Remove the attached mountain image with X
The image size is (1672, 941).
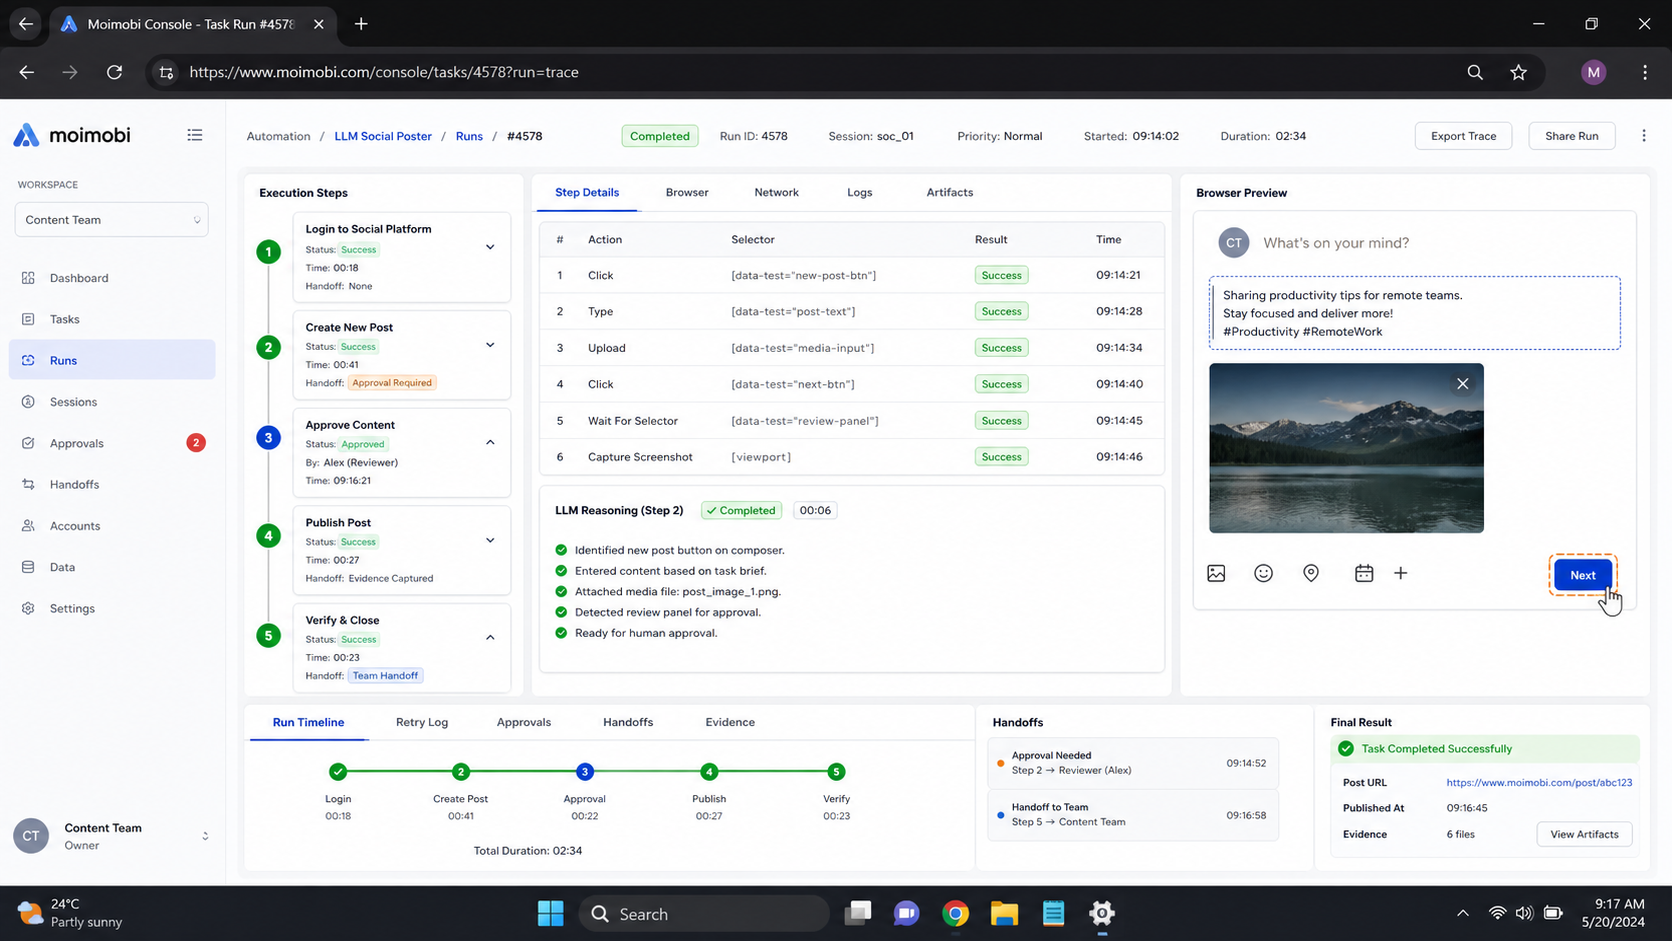[1462, 384]
